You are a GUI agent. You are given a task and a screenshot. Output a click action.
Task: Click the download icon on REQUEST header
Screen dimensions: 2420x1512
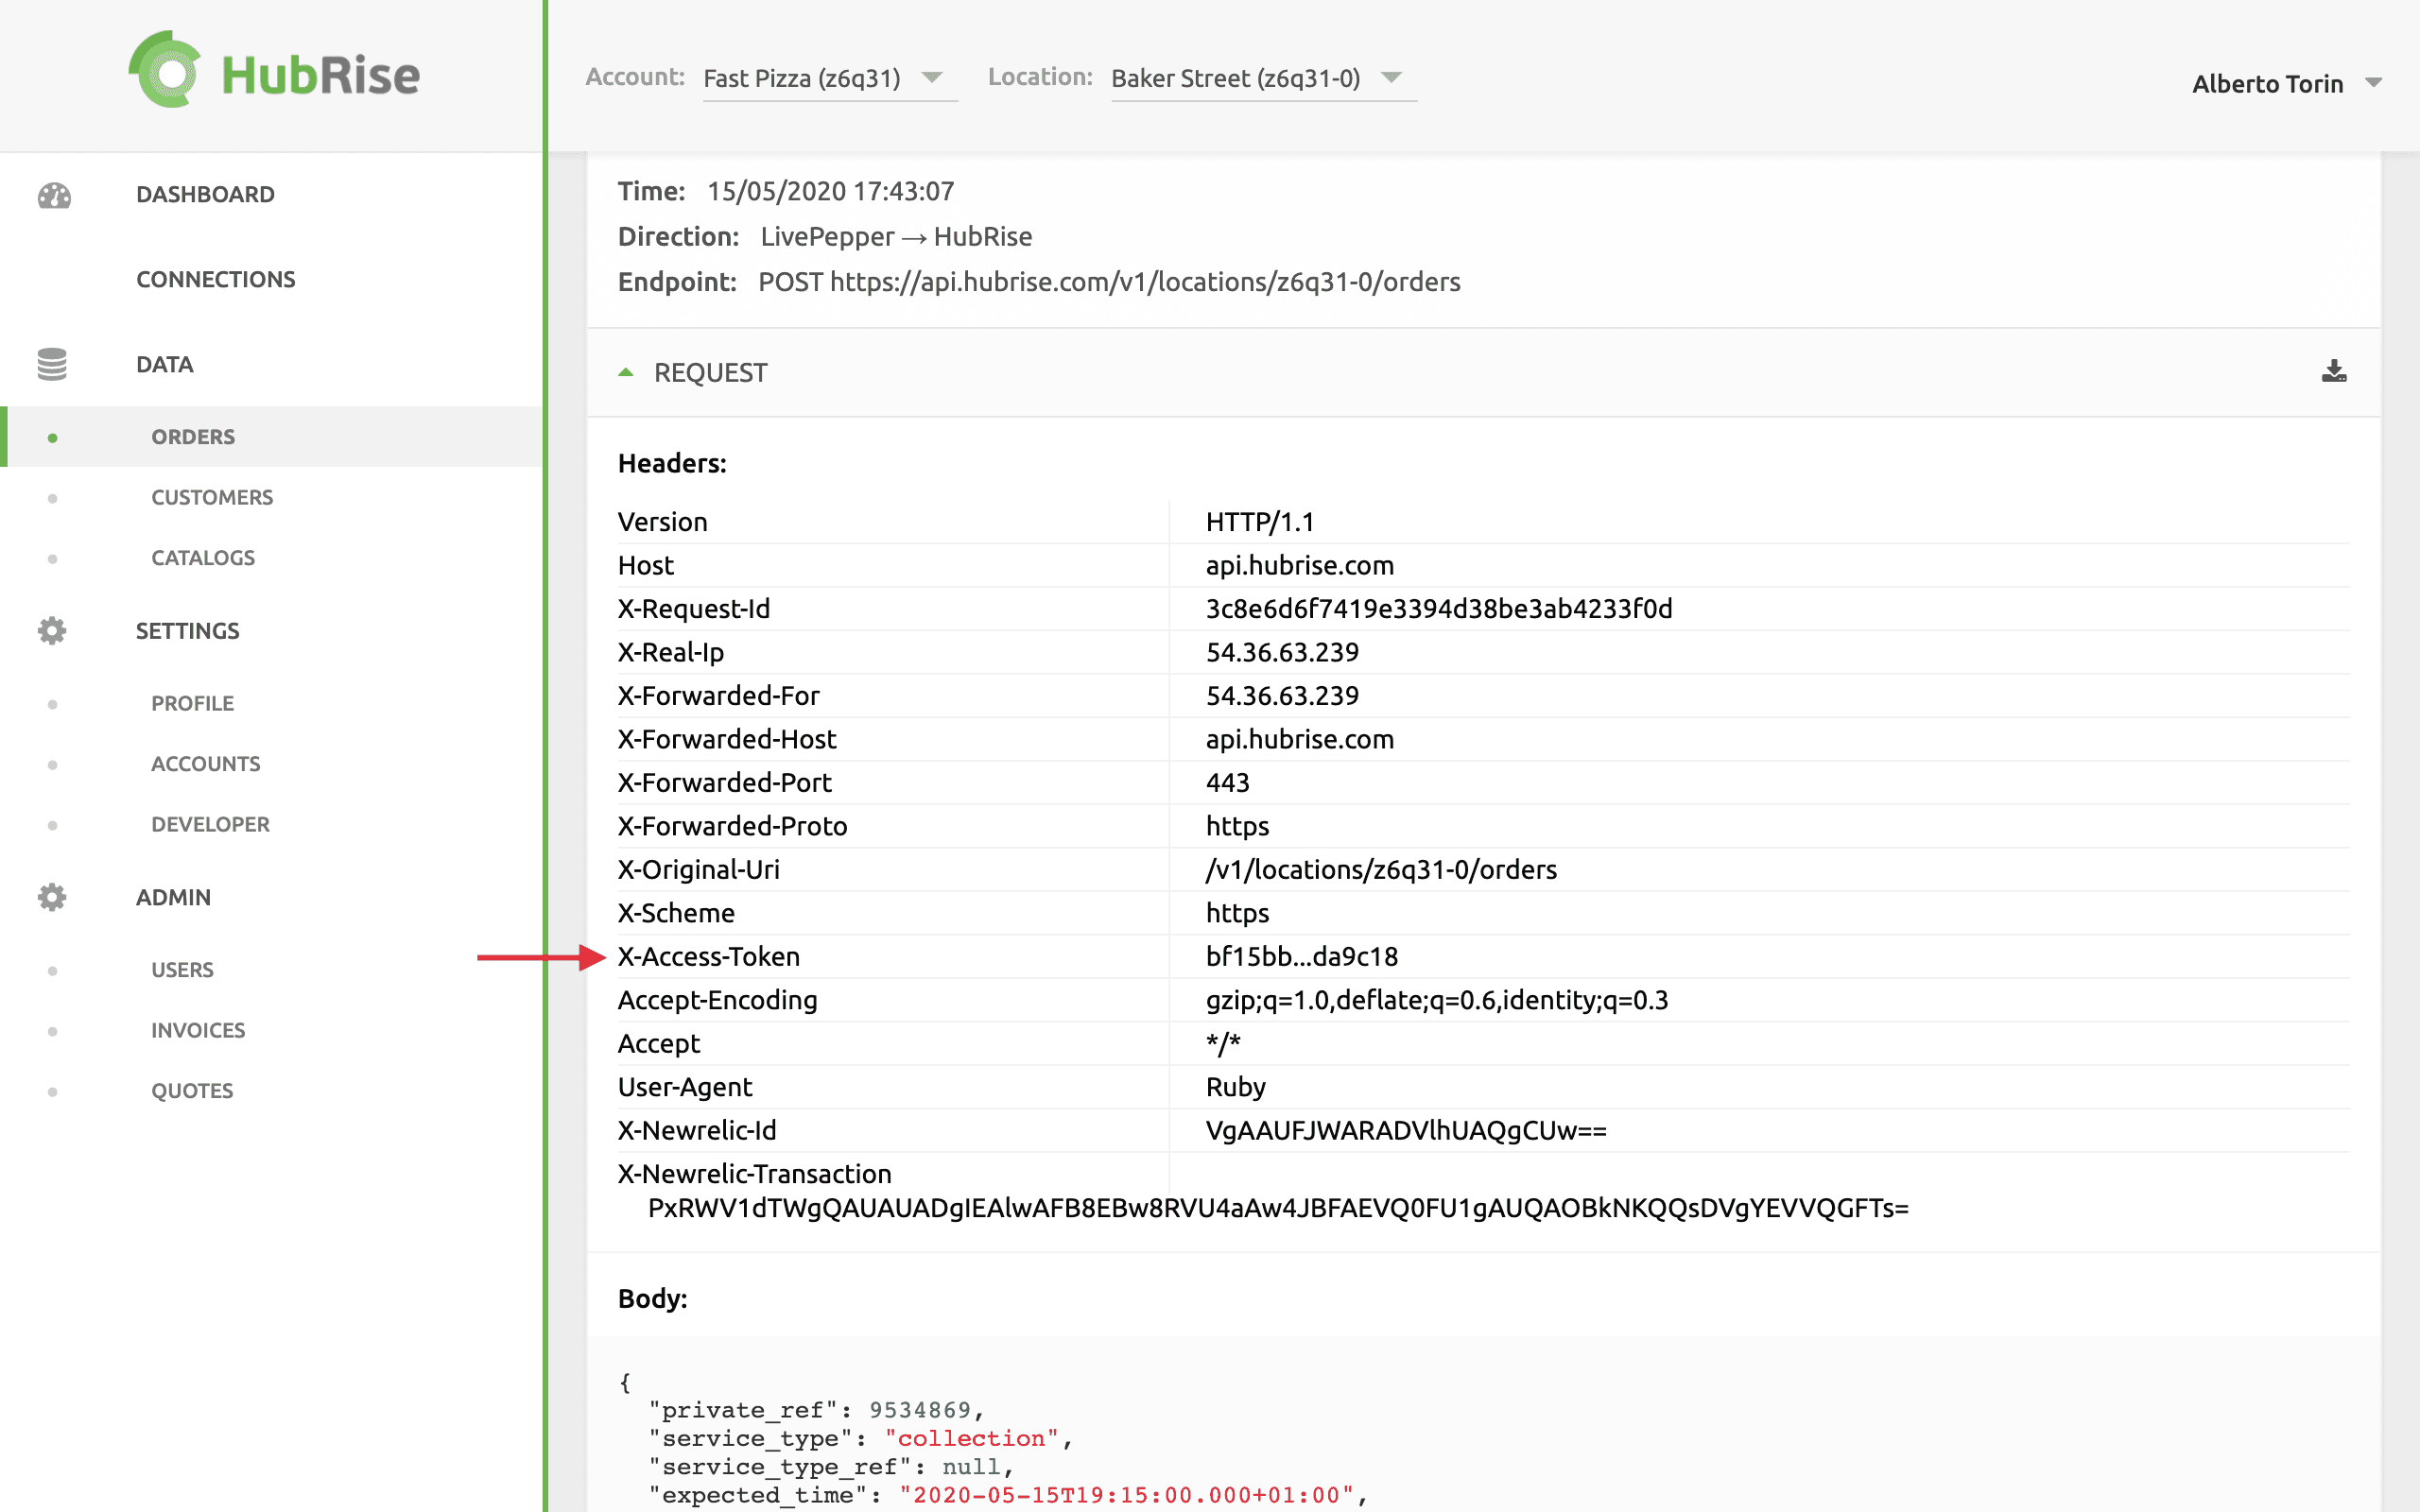tap(2335, 371)
